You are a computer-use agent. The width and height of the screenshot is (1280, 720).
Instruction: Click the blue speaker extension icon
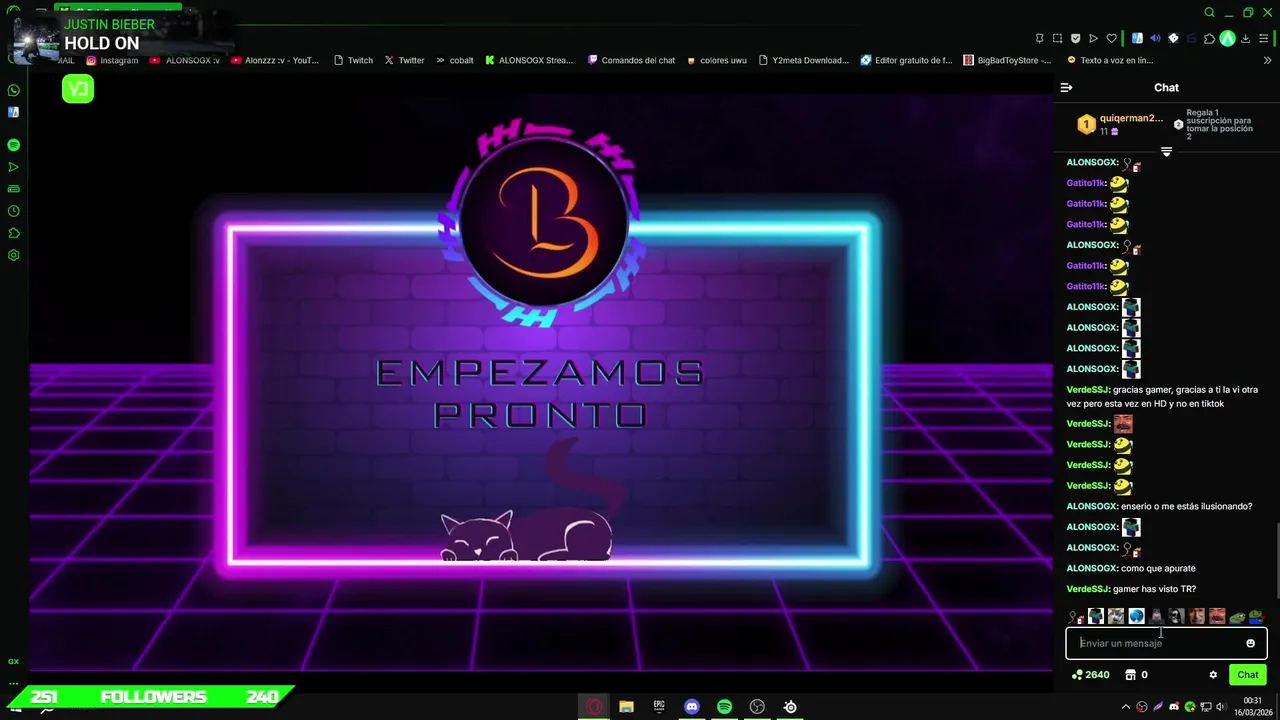(x=1155, y=38)
